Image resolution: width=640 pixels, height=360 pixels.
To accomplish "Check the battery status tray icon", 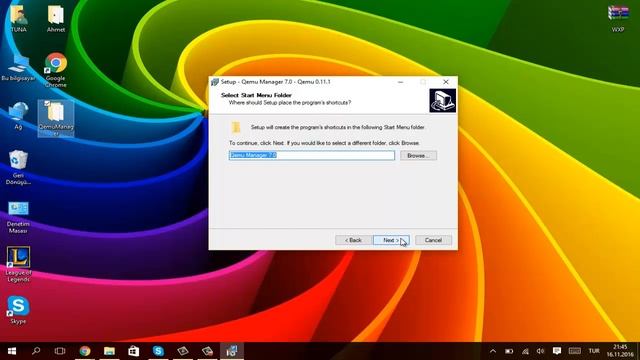I will [x=509, y=351].
